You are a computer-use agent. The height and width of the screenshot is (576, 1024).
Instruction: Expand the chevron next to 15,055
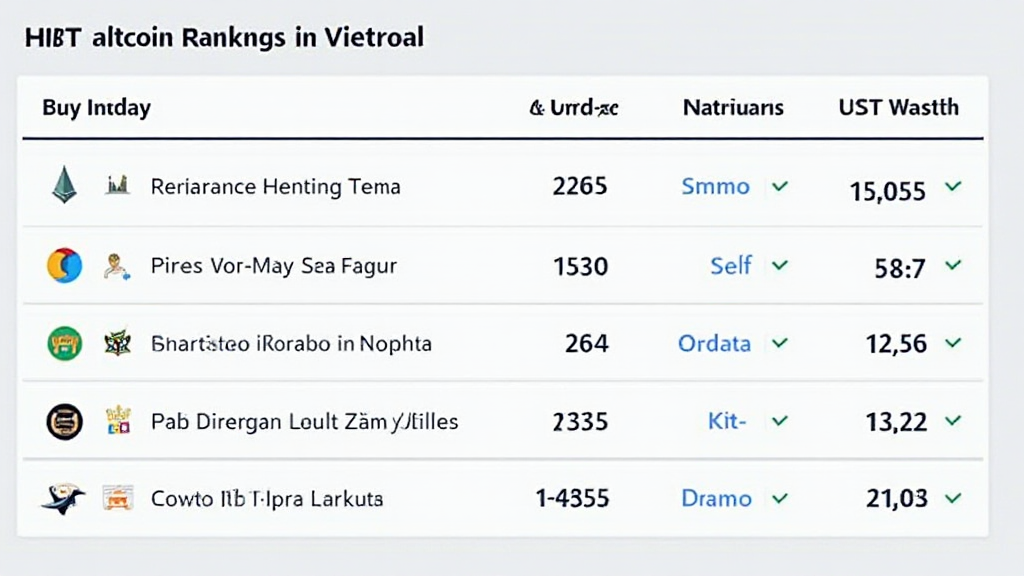[953, 186]
